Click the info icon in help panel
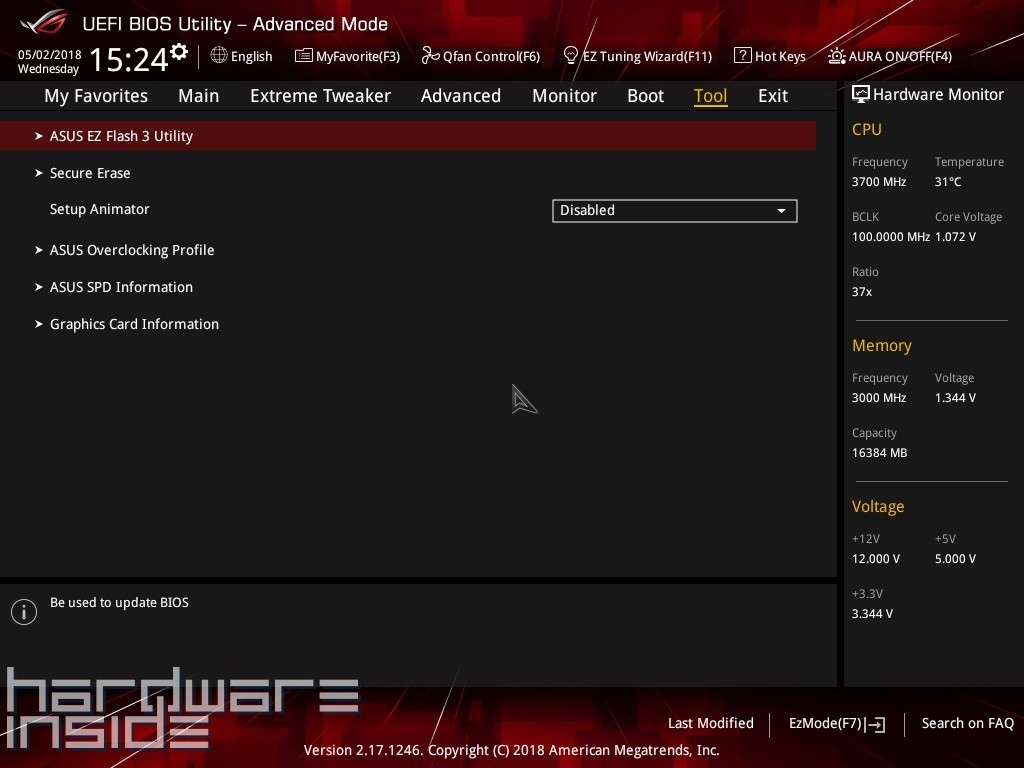1024x768 pixels. tap(23, 612)
